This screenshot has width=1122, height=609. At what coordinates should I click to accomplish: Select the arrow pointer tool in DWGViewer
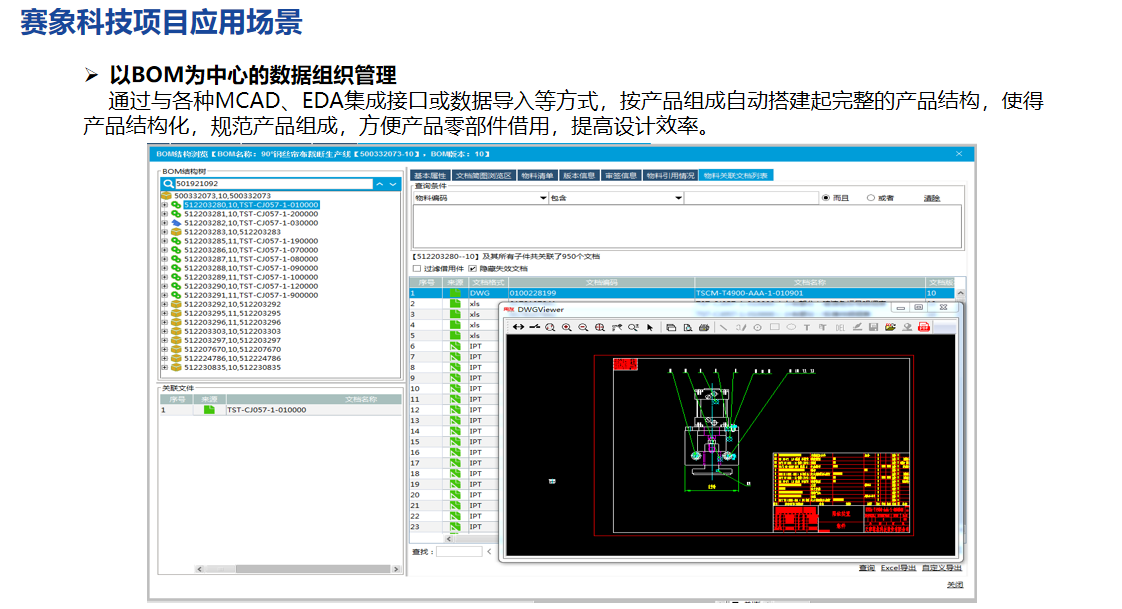pyautogui.click(x=650, y=327)
